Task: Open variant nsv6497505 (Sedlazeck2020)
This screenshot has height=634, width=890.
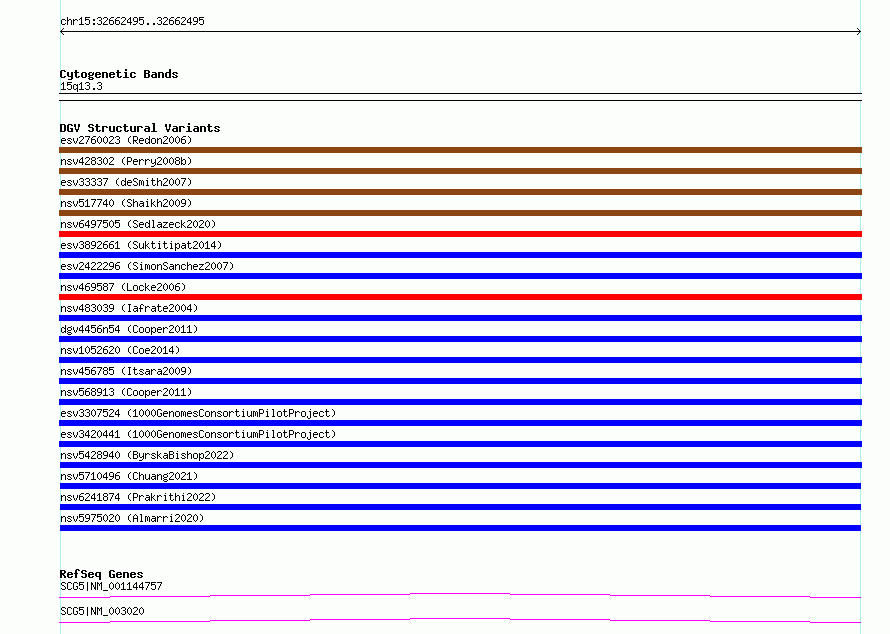Action: [138, 224]
